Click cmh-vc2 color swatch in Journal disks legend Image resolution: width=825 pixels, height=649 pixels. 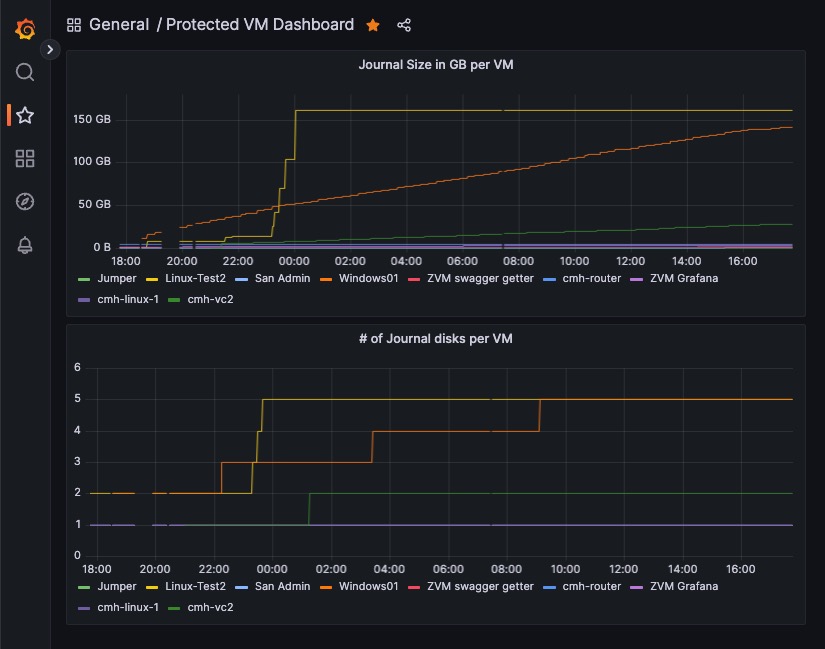[174, 608]
